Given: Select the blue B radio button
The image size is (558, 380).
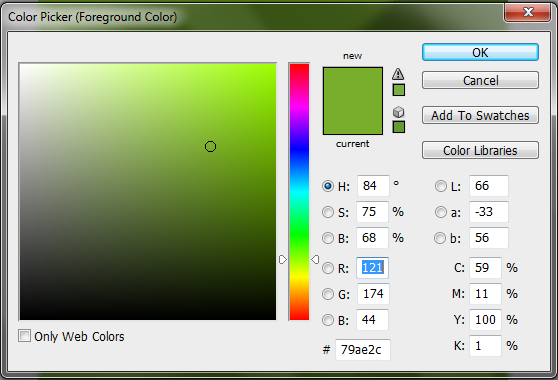Looking at the screenshot, I should (327, 320).
